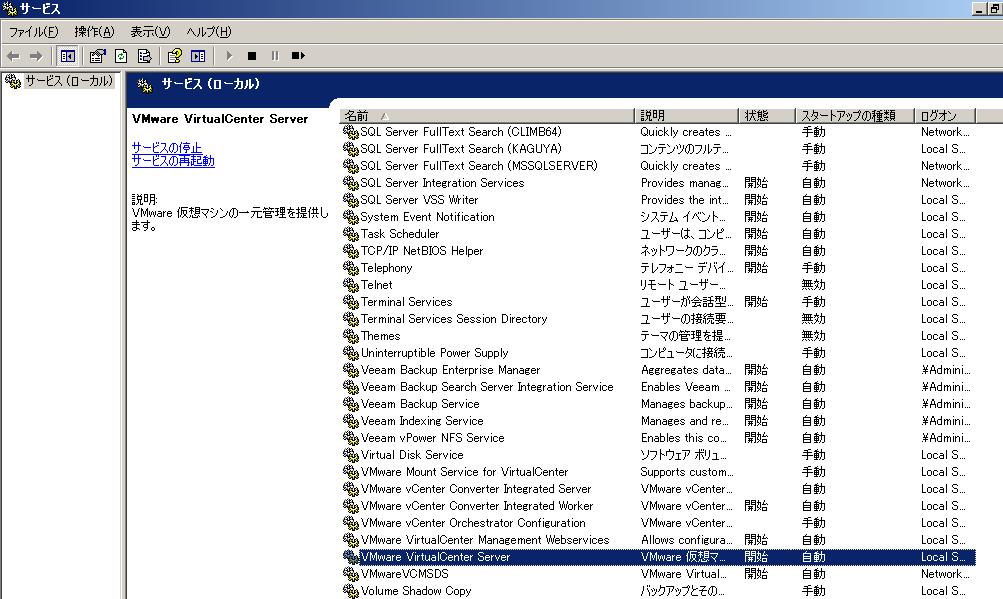This screenshot has width=1003, height=599.
Task: Open the ファイル(F) menu
Action: pos(33,31)
